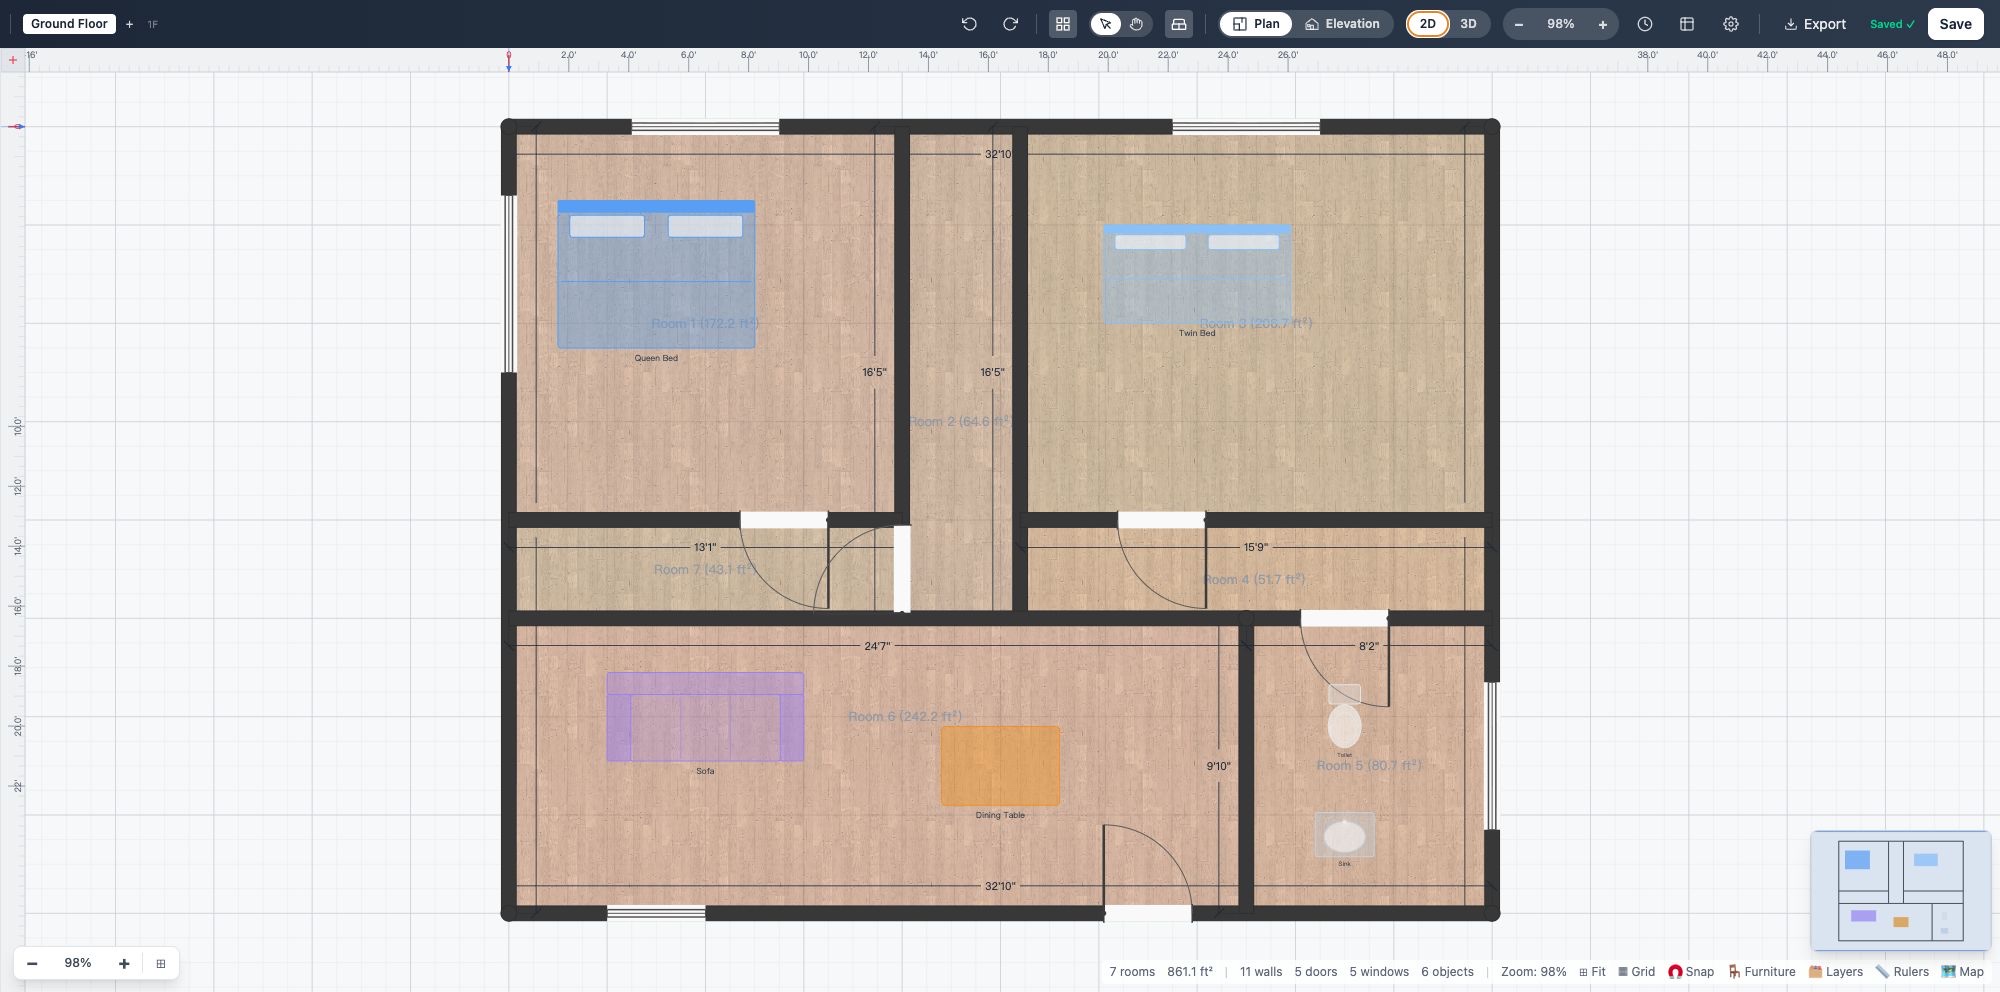Redo the last action
Screen dimensions: 2000x992
coord(1011,24)
